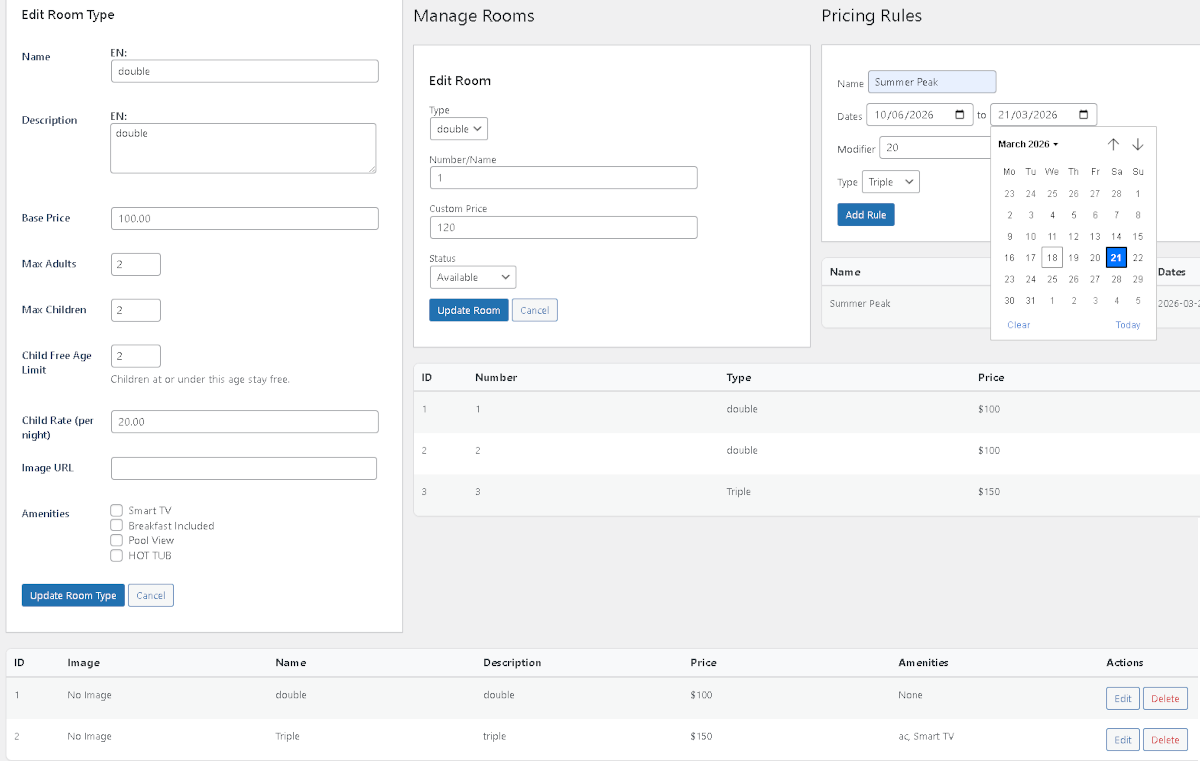Delete the double room type
The height and width of the screenshot is (761, 1200).
pyautogui.click(x=1165, y=698)
